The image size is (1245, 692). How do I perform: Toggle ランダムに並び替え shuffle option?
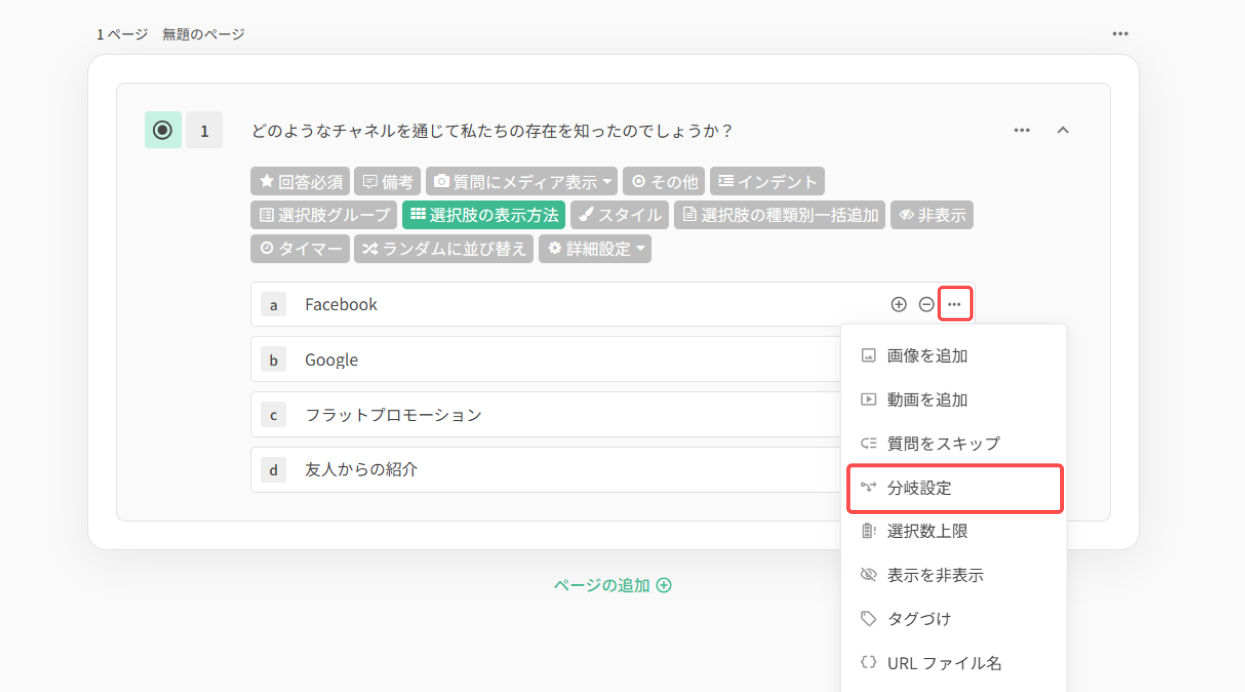pos(444,249)
